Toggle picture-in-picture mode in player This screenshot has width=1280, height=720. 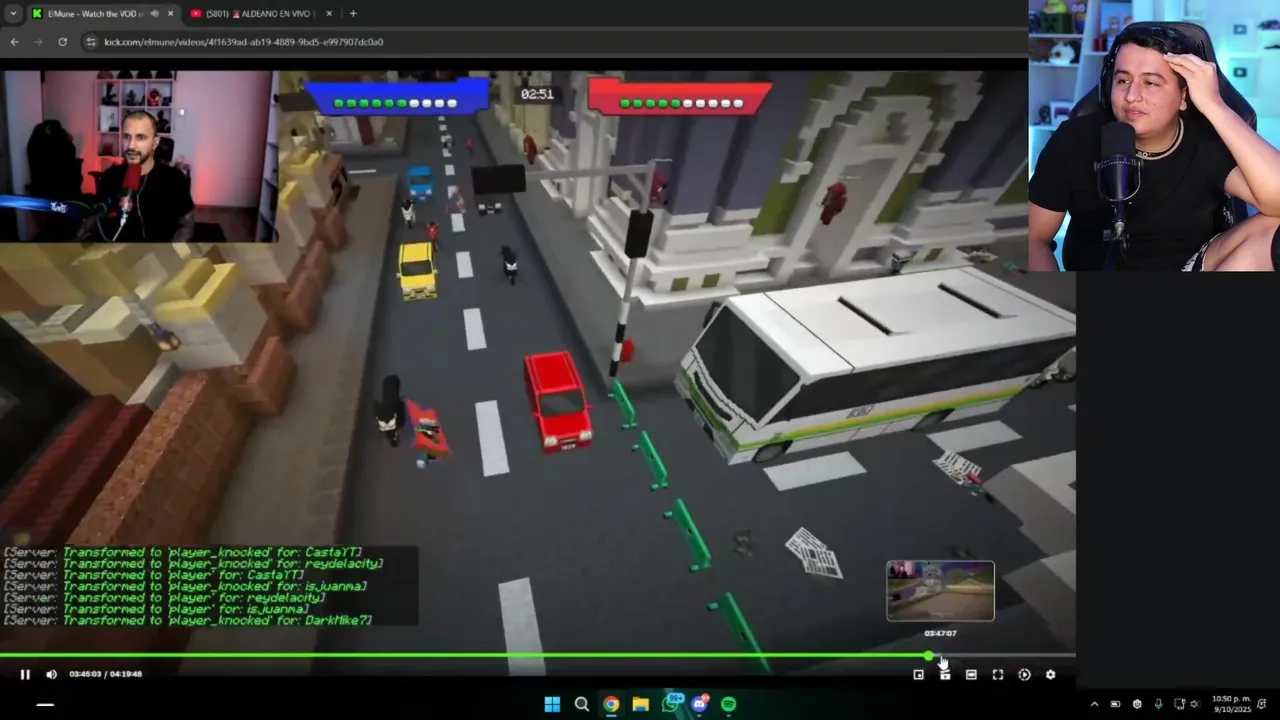pos(919,674)
